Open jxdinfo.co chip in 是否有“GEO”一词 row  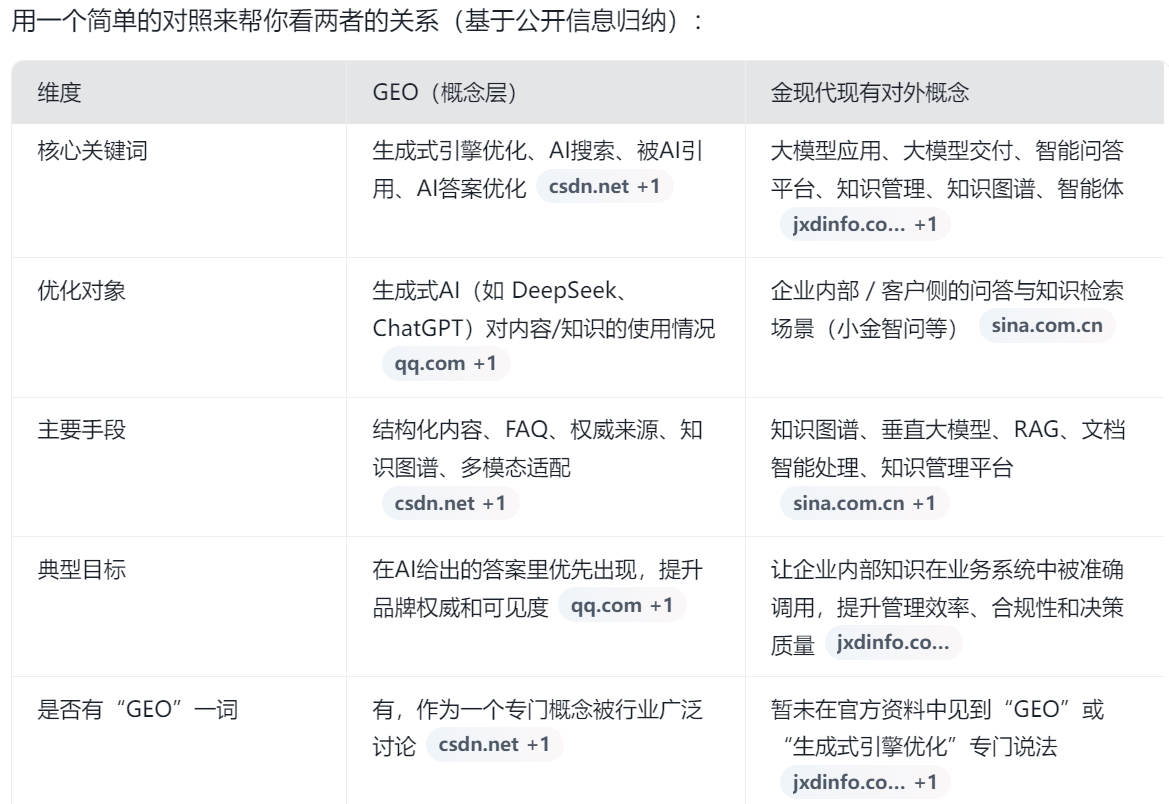tap(864, 783)
